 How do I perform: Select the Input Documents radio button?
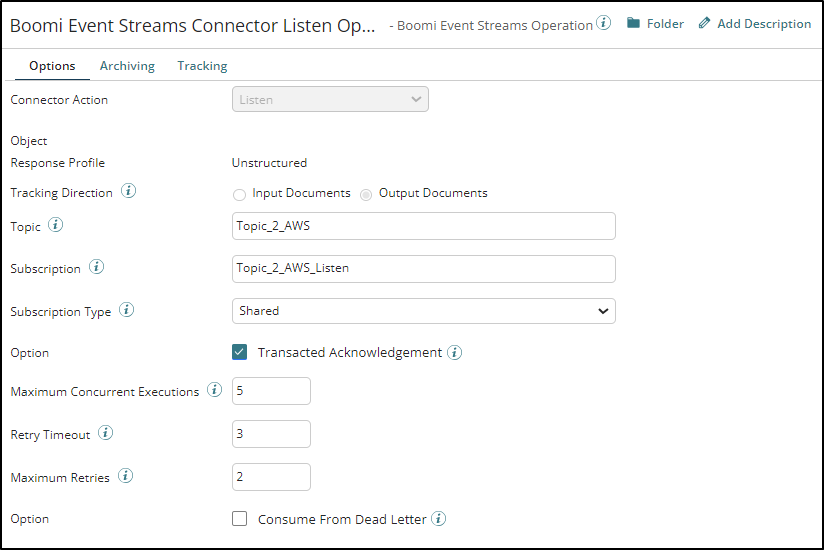[239, 194]
